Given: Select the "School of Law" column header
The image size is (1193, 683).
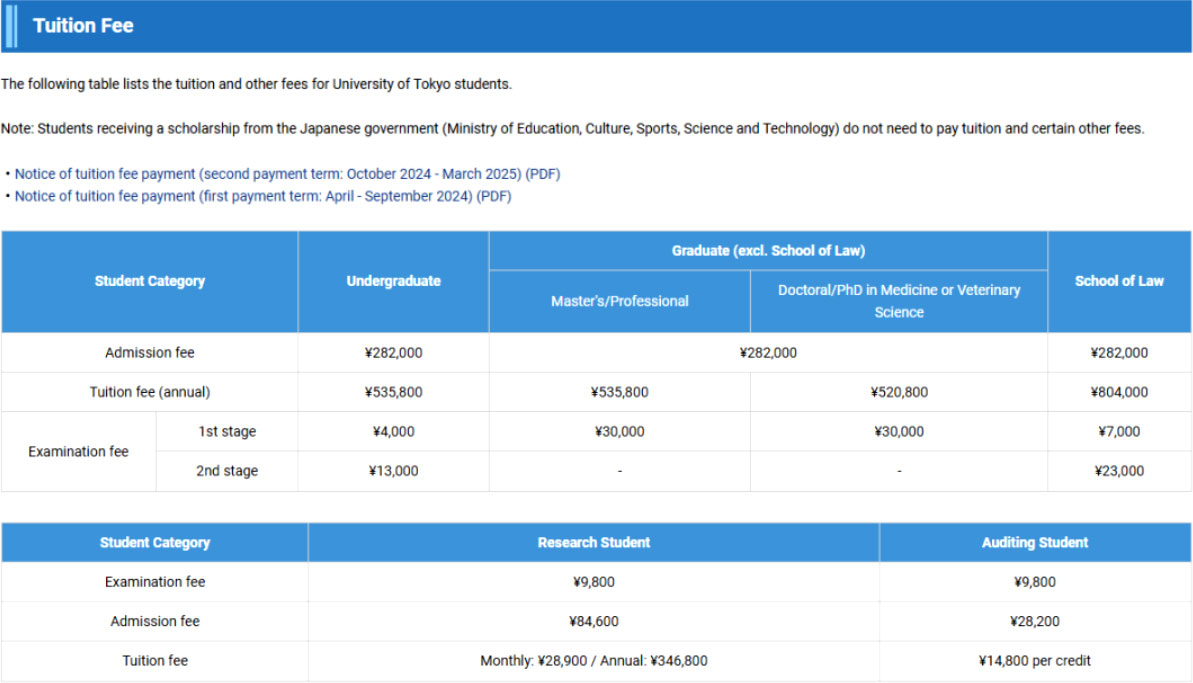Looking at the screenshot, I should pyautogui.click(x=1119, y=281).
